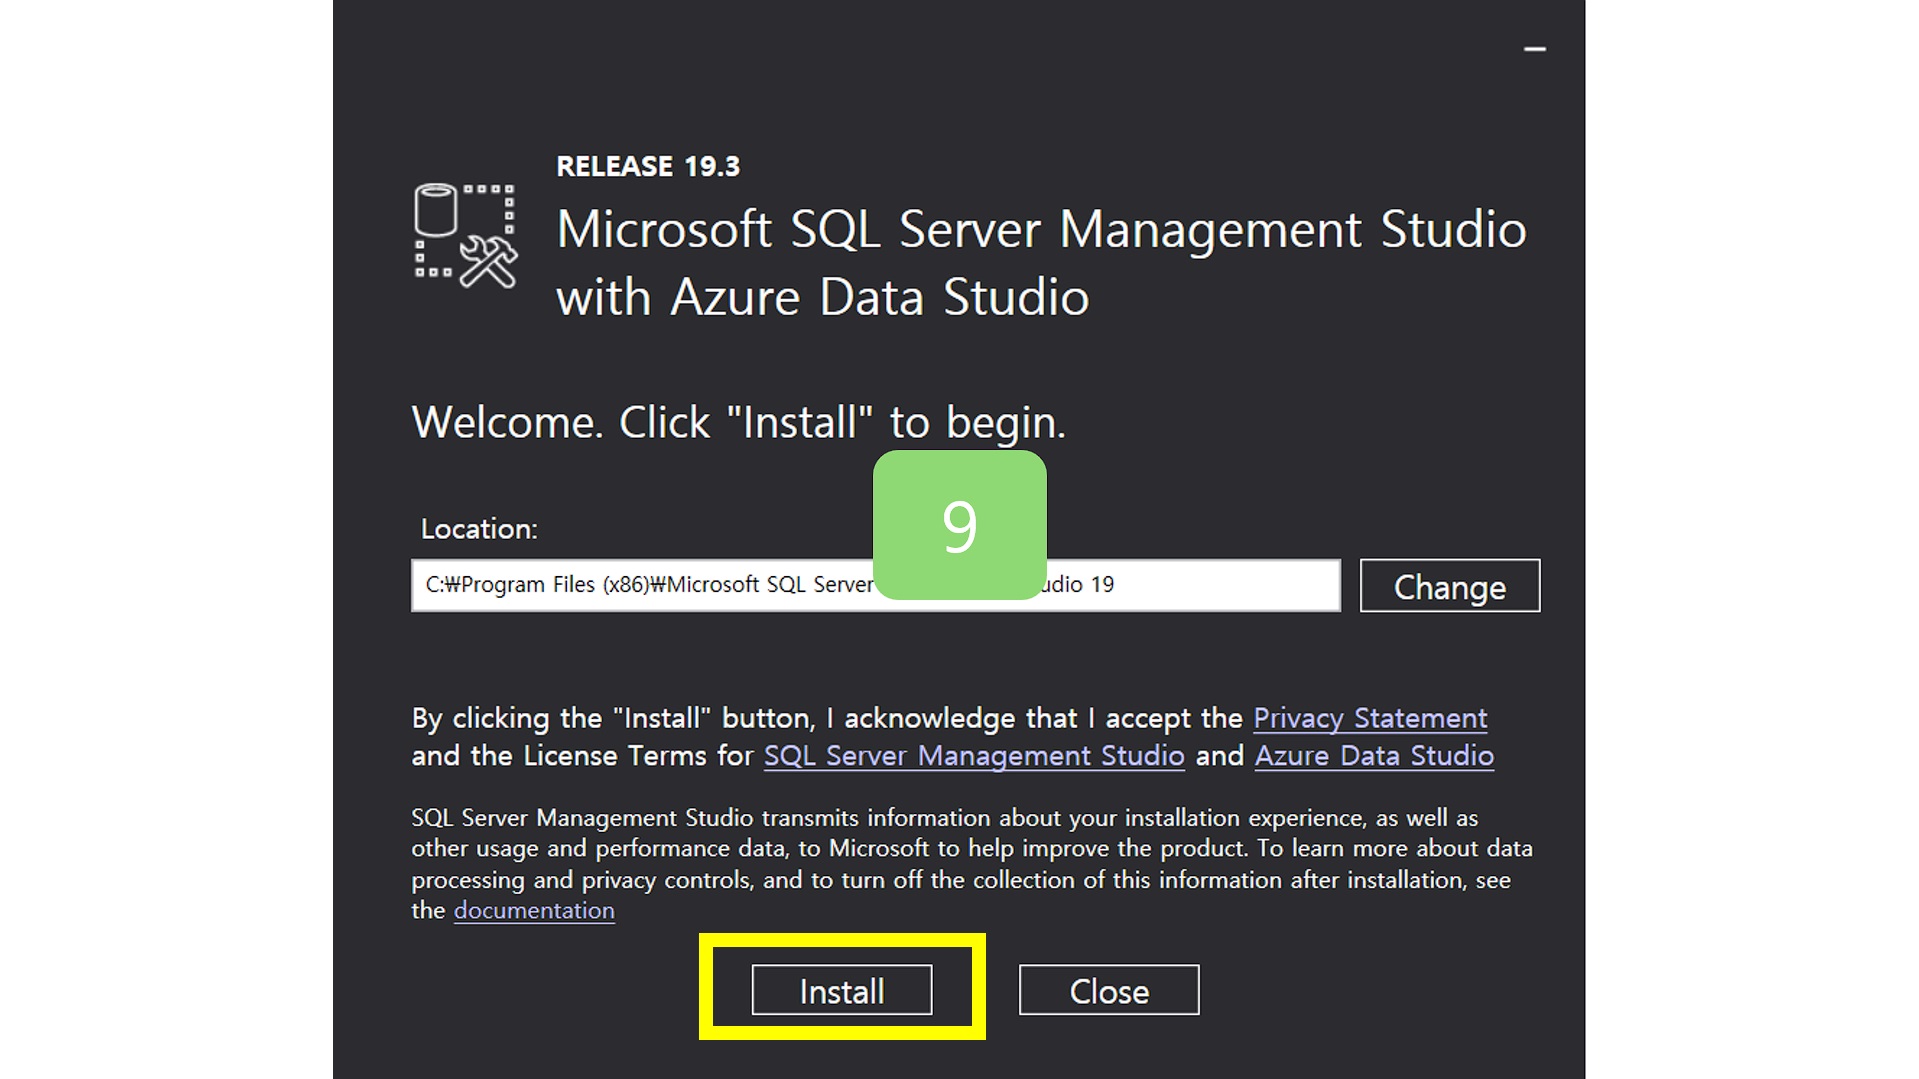Open the SQL Server Management Studio license terms link
The height and width of the screenshot is (1079, 1919).
point(973,756)
